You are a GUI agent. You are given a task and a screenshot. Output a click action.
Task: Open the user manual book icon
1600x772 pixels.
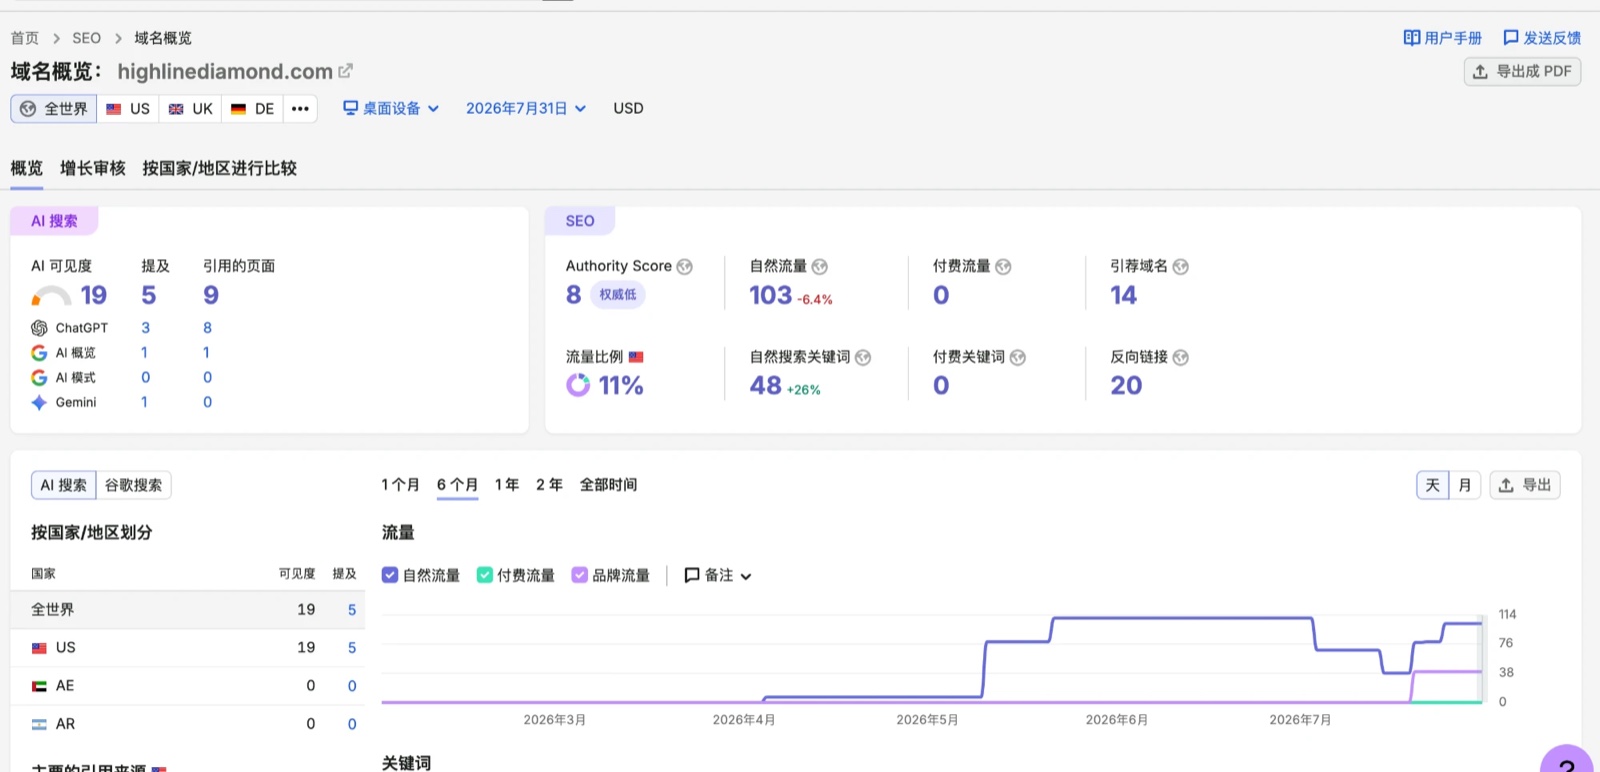pos(1412,38)
